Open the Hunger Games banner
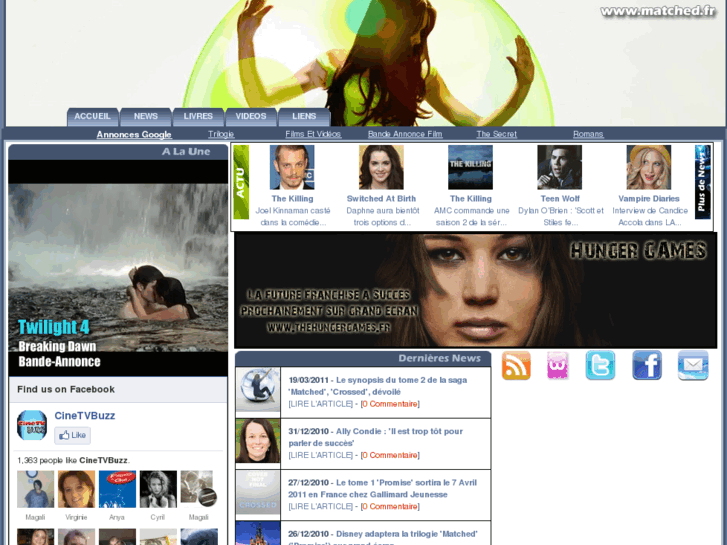The height and width of the screenshot is (545, 727). tap(475, 290)
